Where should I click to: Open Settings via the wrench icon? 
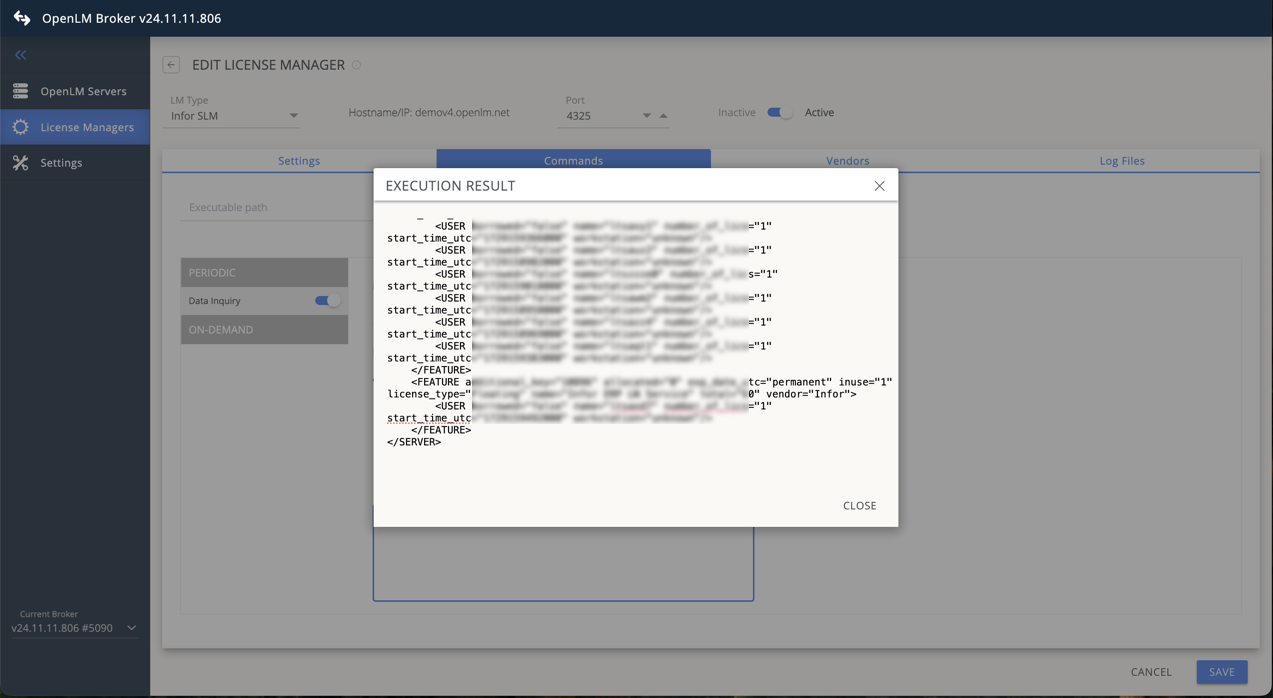[20, 162]
